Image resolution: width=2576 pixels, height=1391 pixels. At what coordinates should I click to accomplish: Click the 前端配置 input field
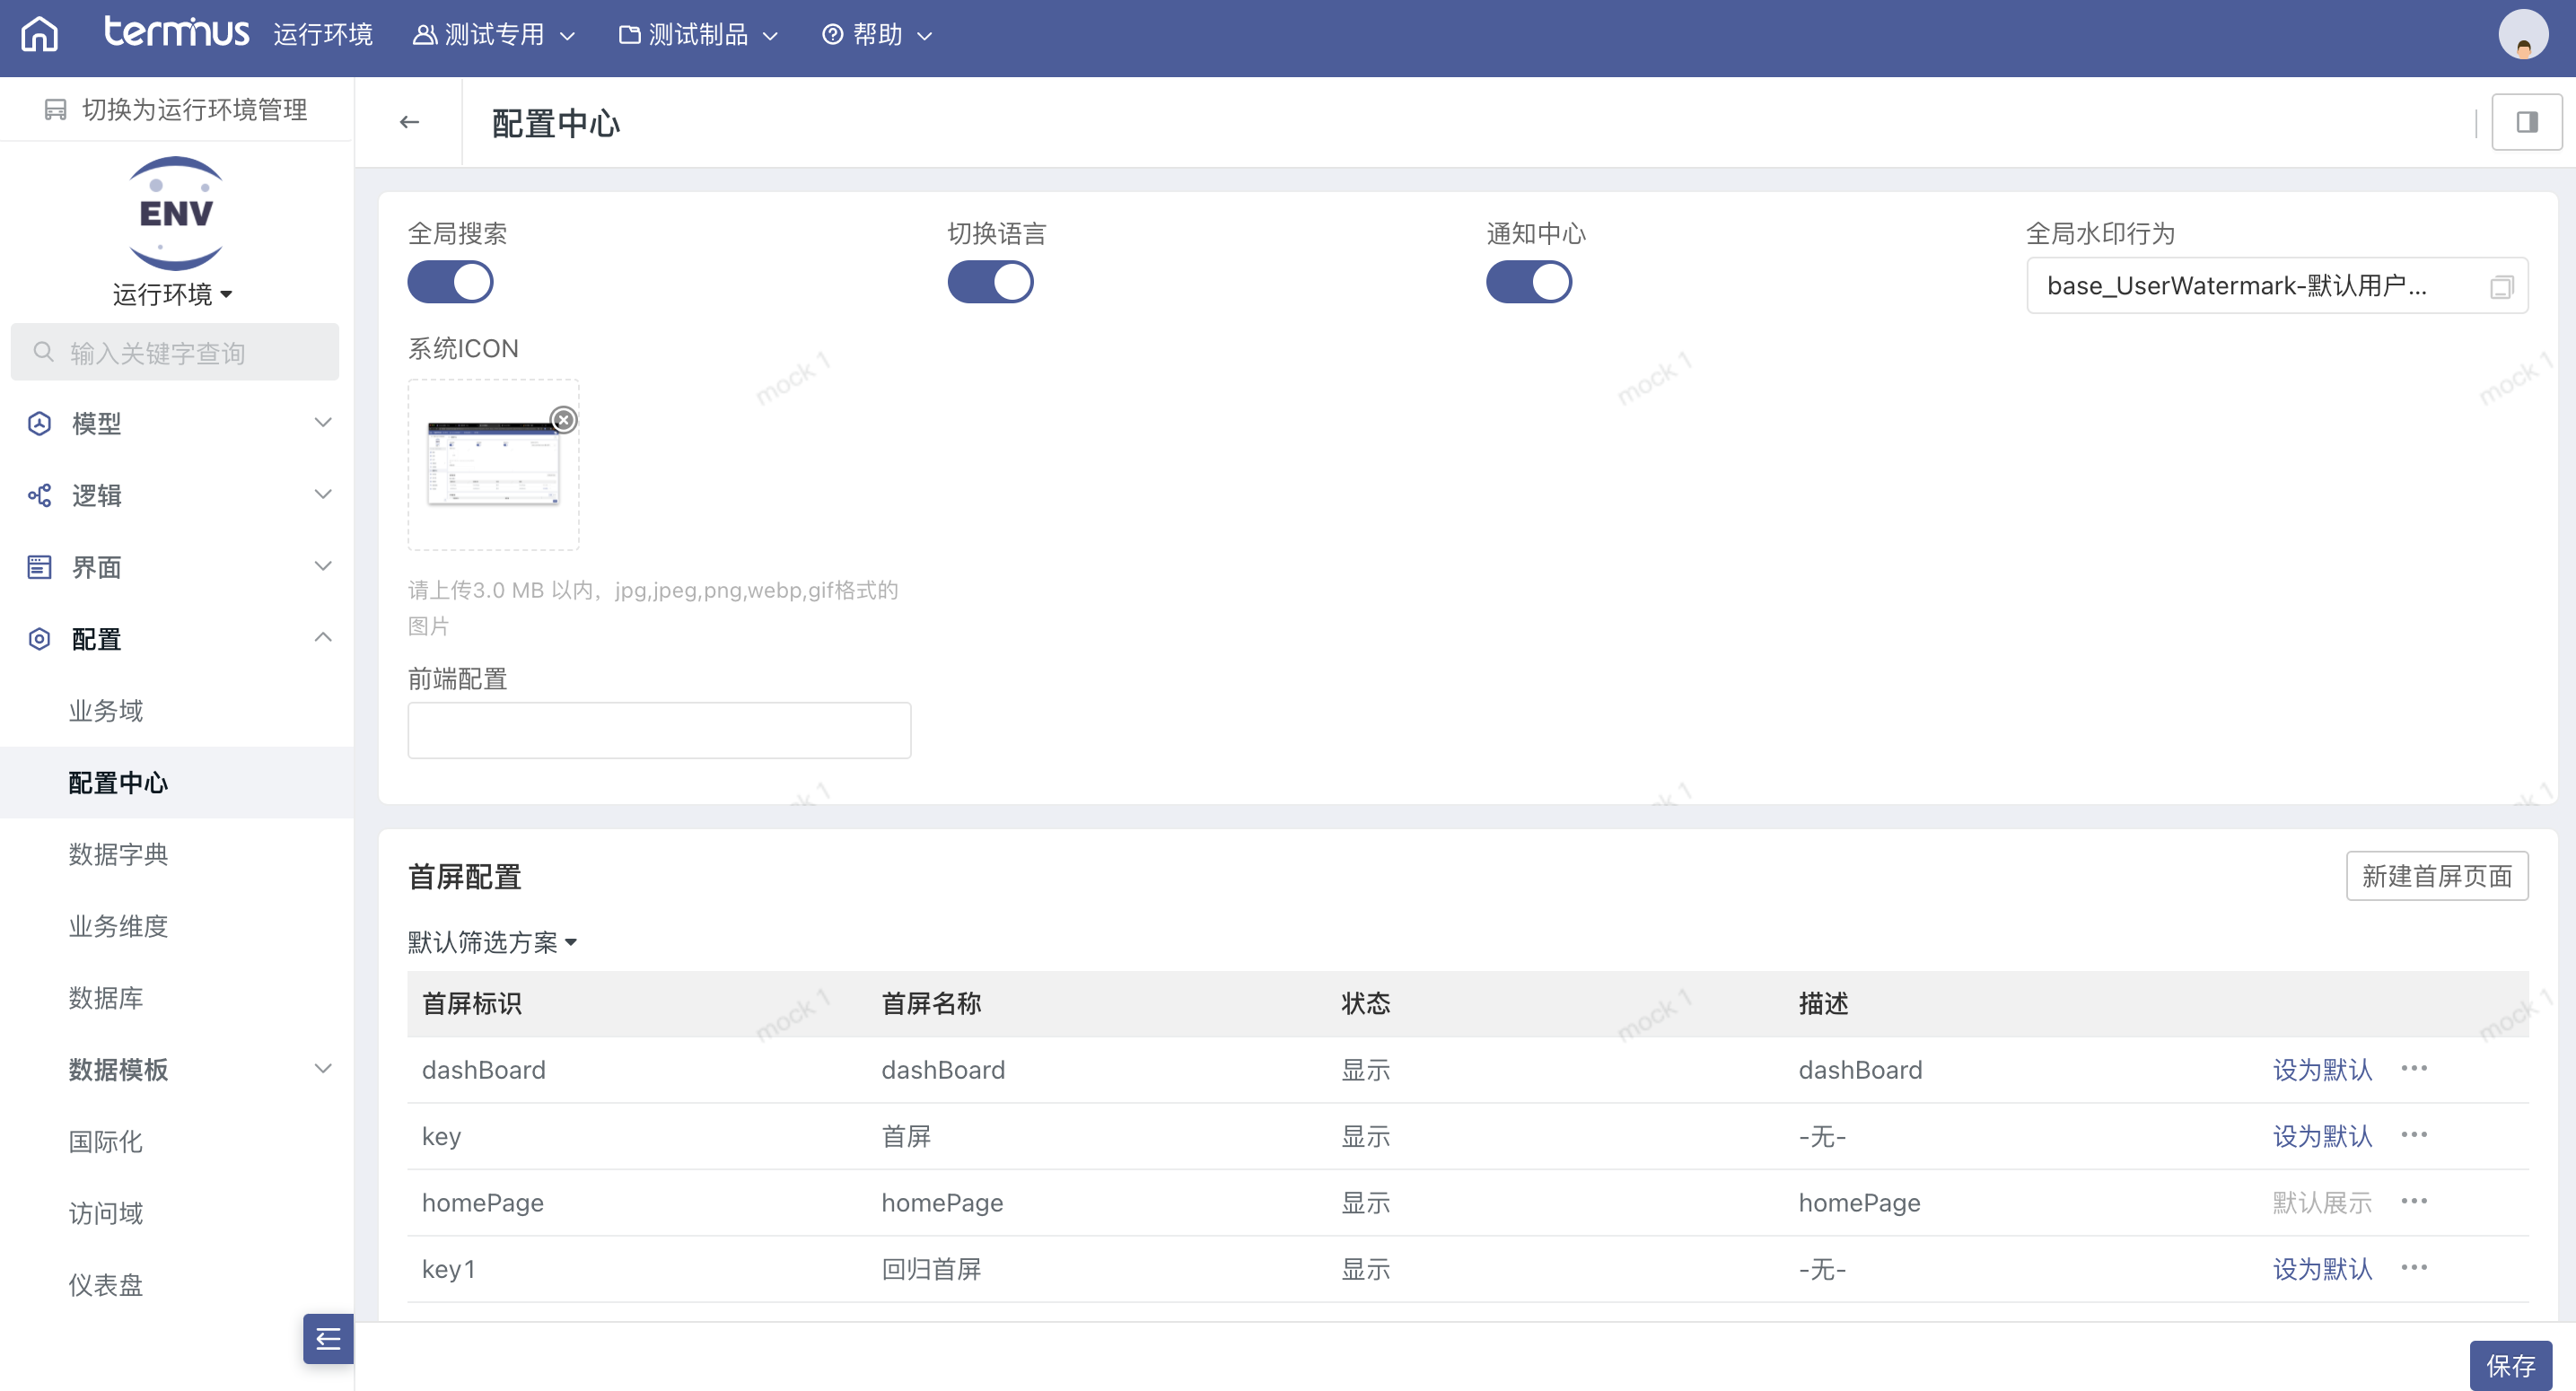(x=659, y=730)
